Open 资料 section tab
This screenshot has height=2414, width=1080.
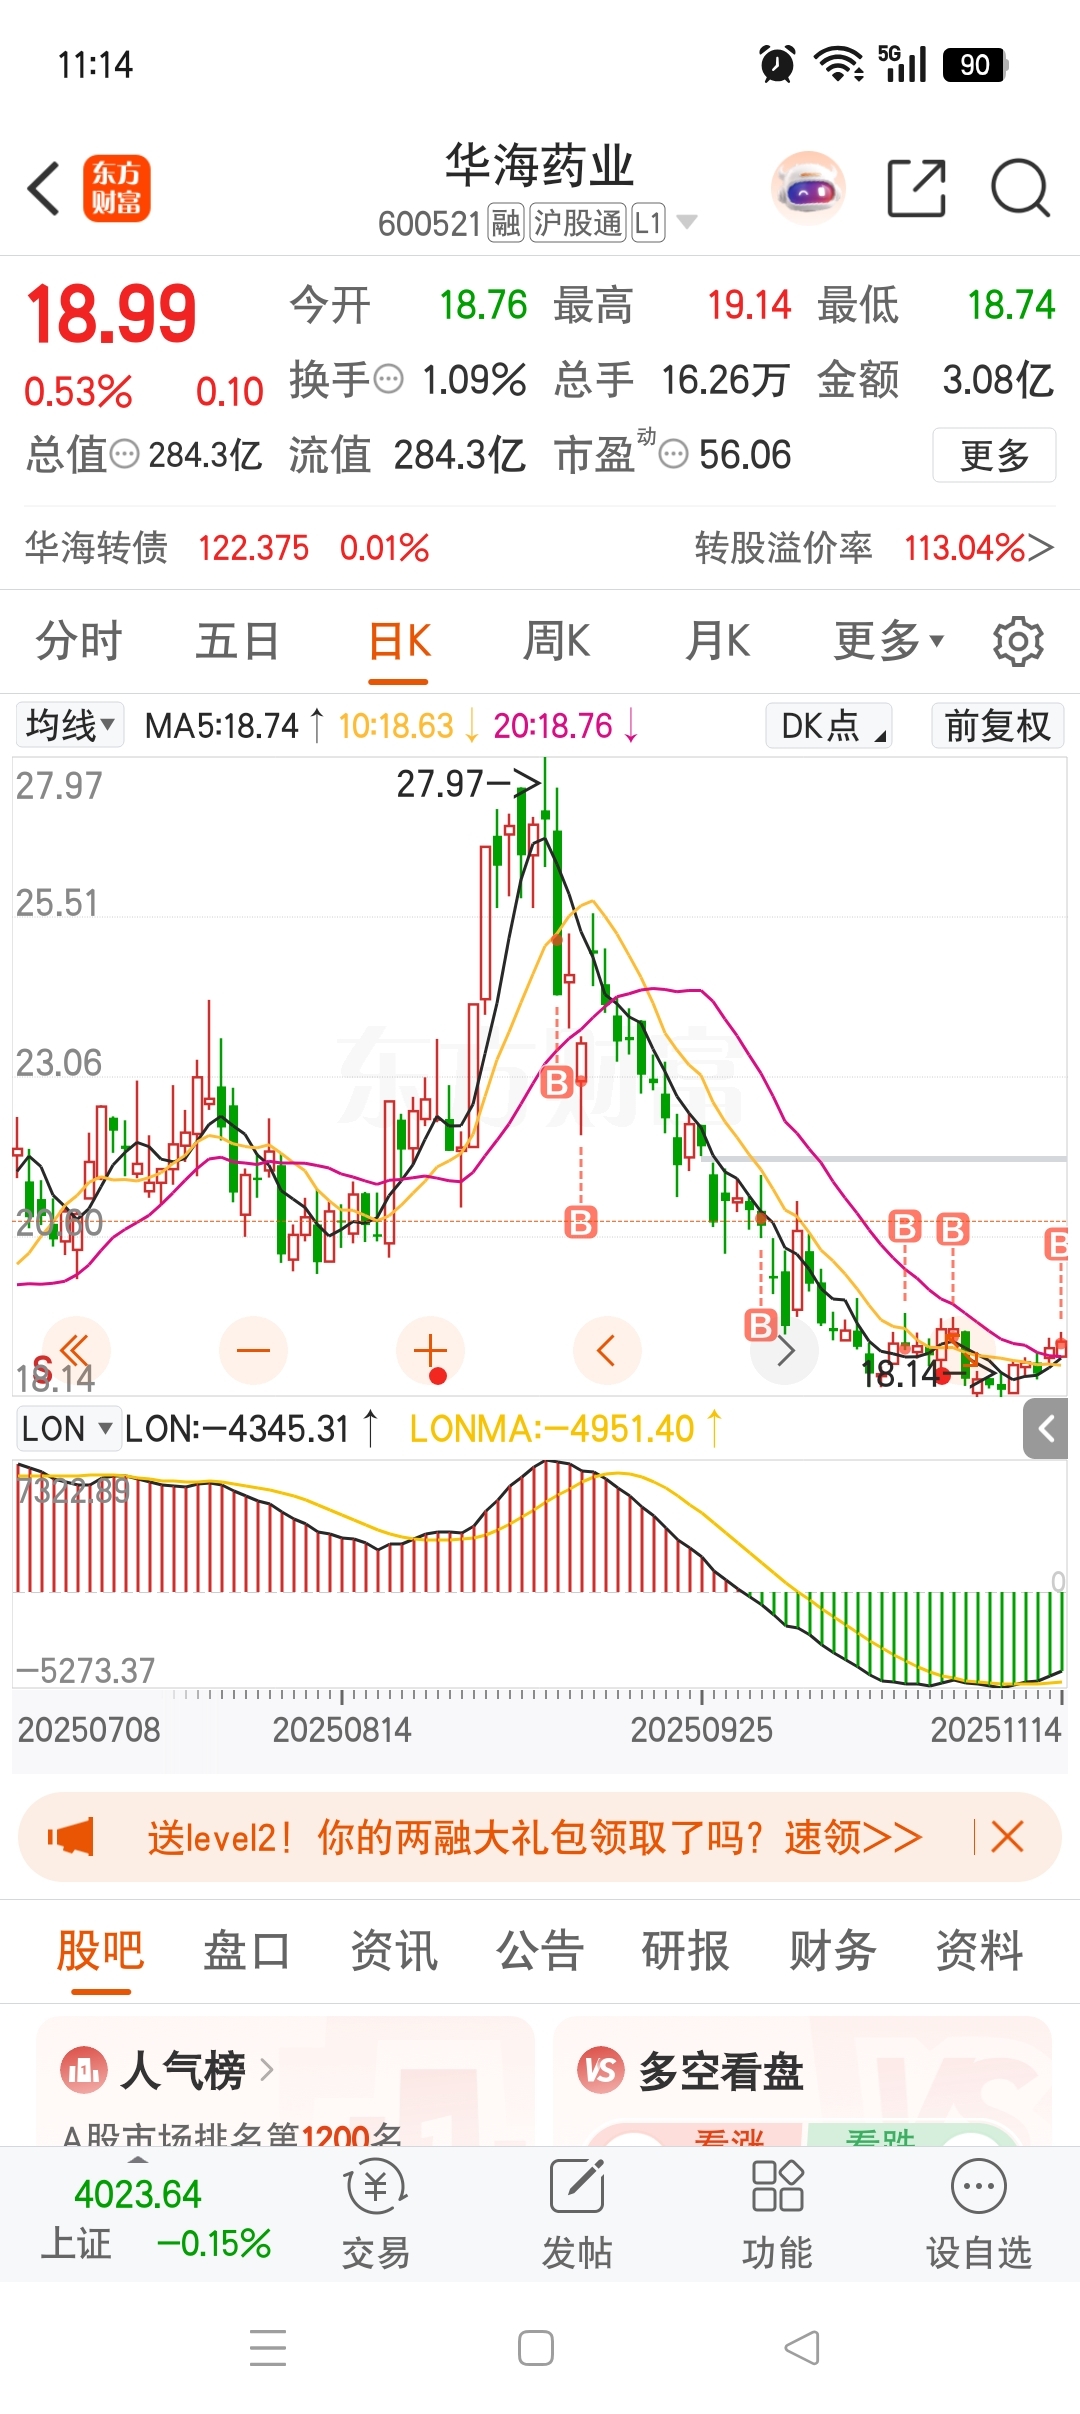click(x=979, y=1951)
